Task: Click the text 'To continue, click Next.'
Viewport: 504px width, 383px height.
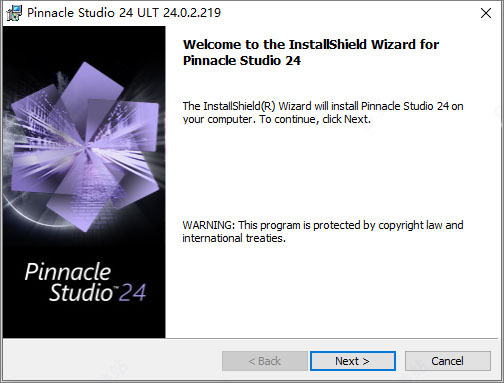Action: click(x=315, y=119)
